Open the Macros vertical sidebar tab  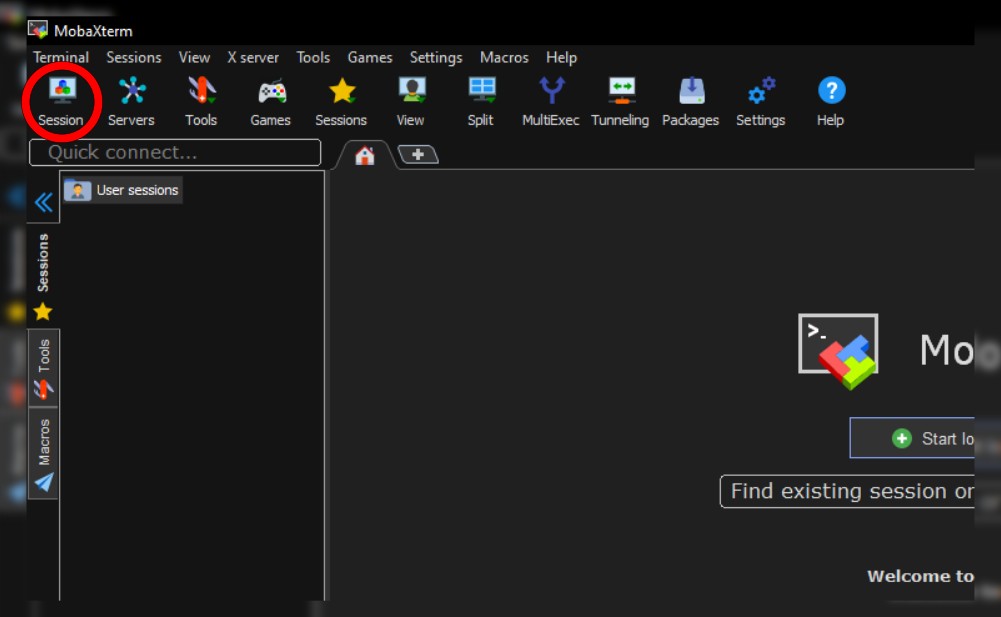pos(43,453)
